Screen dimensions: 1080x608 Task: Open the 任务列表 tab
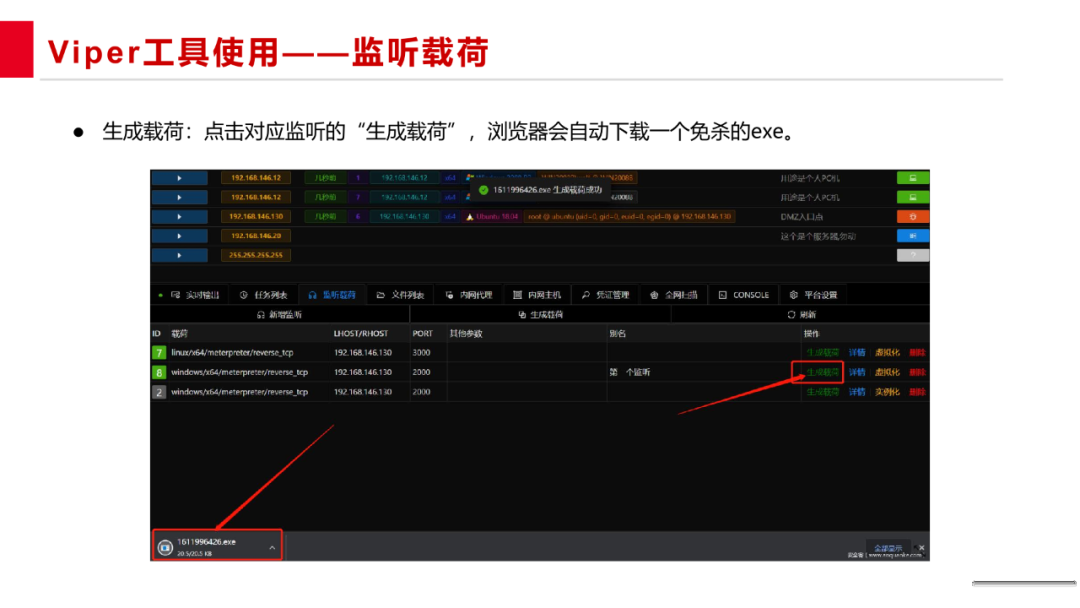point(264,295)
